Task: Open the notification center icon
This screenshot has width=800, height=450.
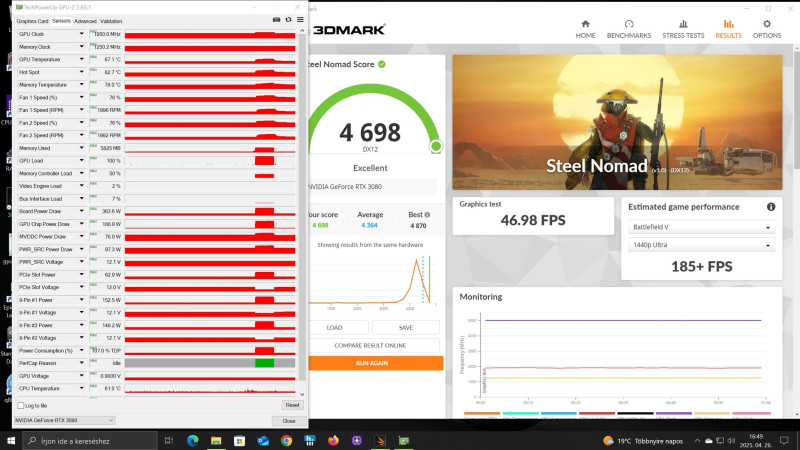Action: pyautogui.click(x=784, y=440)
